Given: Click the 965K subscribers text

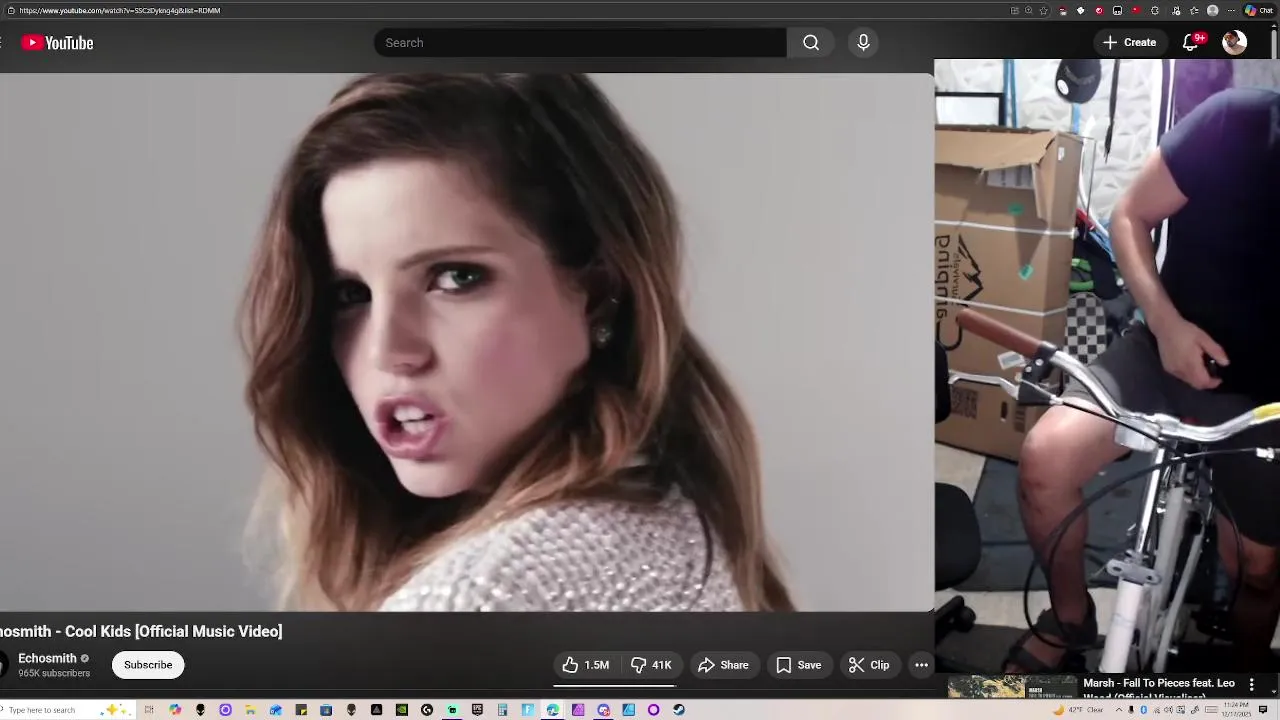Looking at the screenshot, I should point(54,673).
